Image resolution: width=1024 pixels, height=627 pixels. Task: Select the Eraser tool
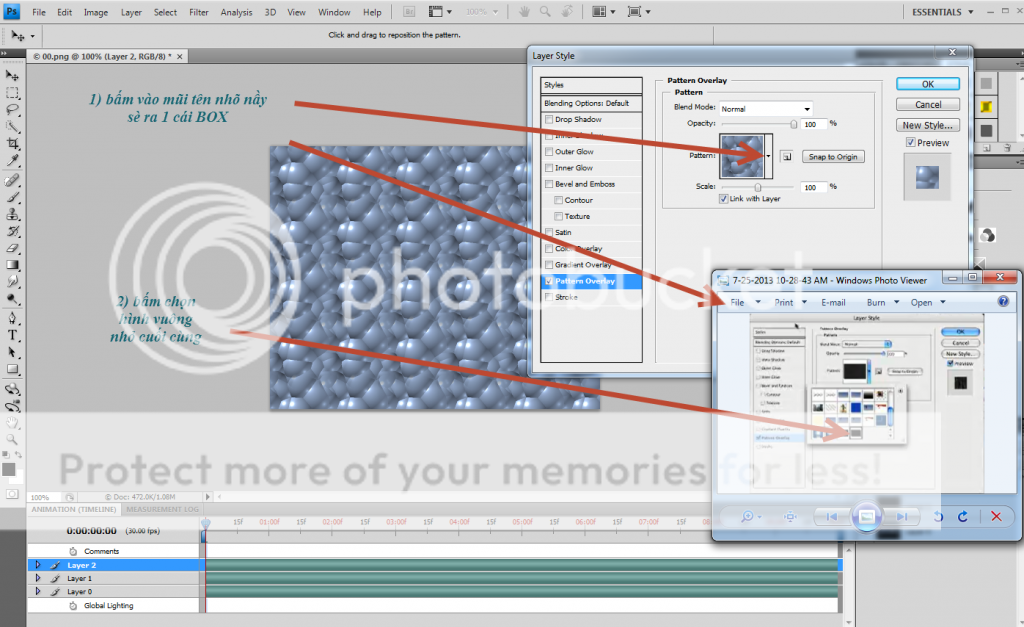13,248
